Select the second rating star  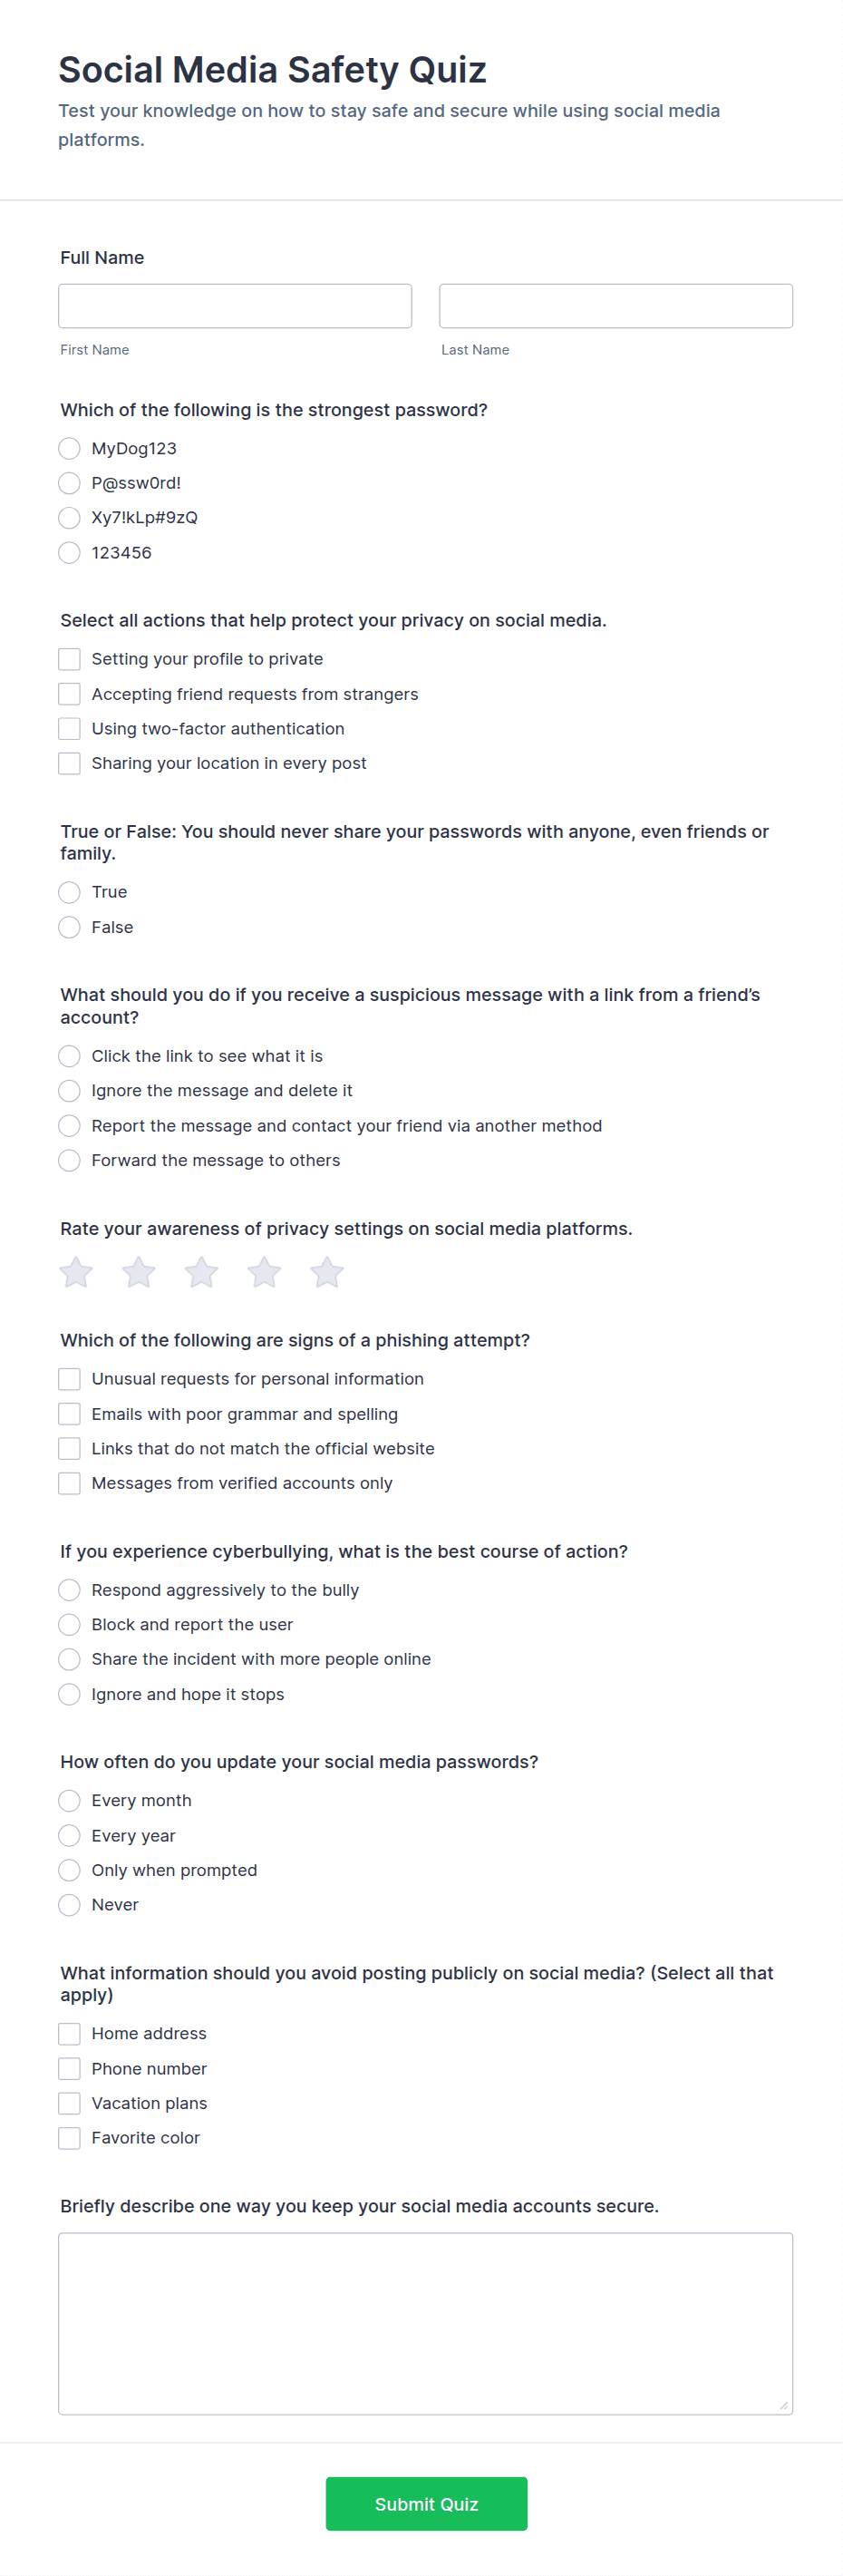139,1273
